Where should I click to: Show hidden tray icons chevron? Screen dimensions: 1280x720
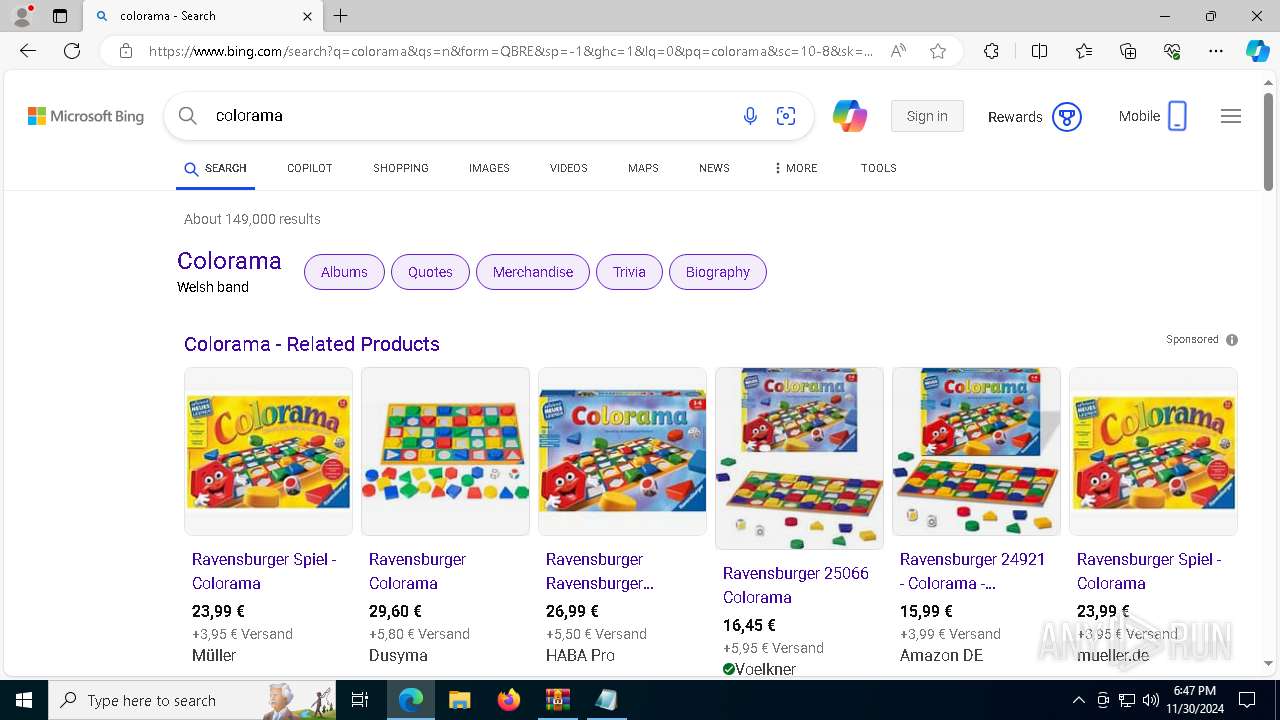1078,700
